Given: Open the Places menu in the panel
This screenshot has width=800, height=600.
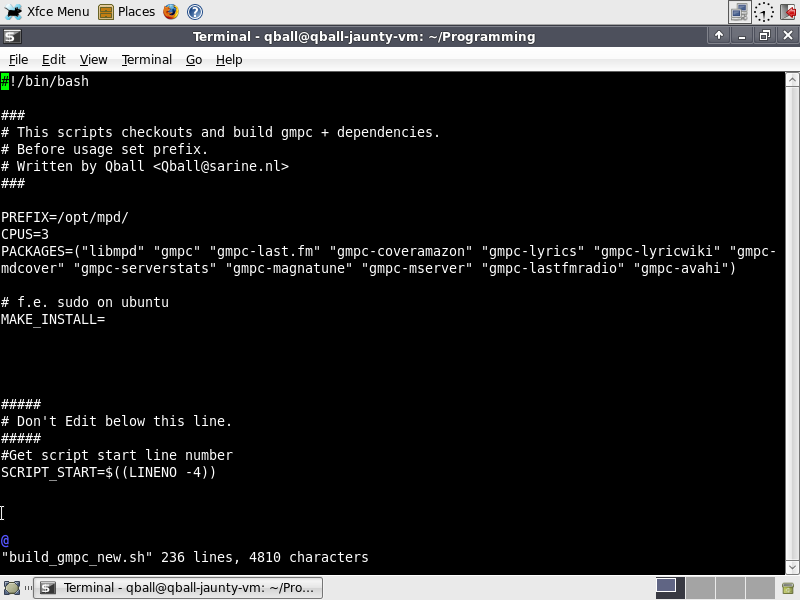Looking at the screenshot, I should tap(127, 11).
